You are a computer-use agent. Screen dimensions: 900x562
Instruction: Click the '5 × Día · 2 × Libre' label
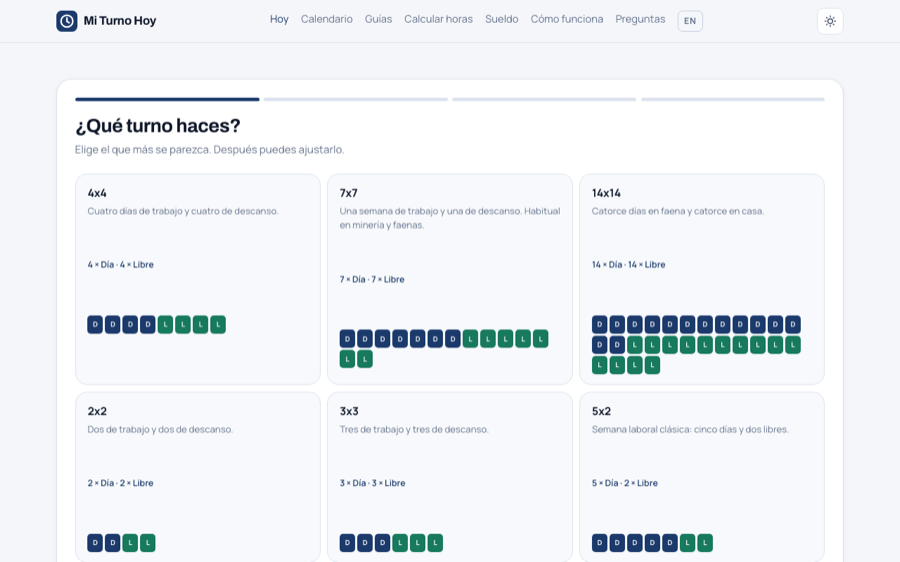pos(624,483)
